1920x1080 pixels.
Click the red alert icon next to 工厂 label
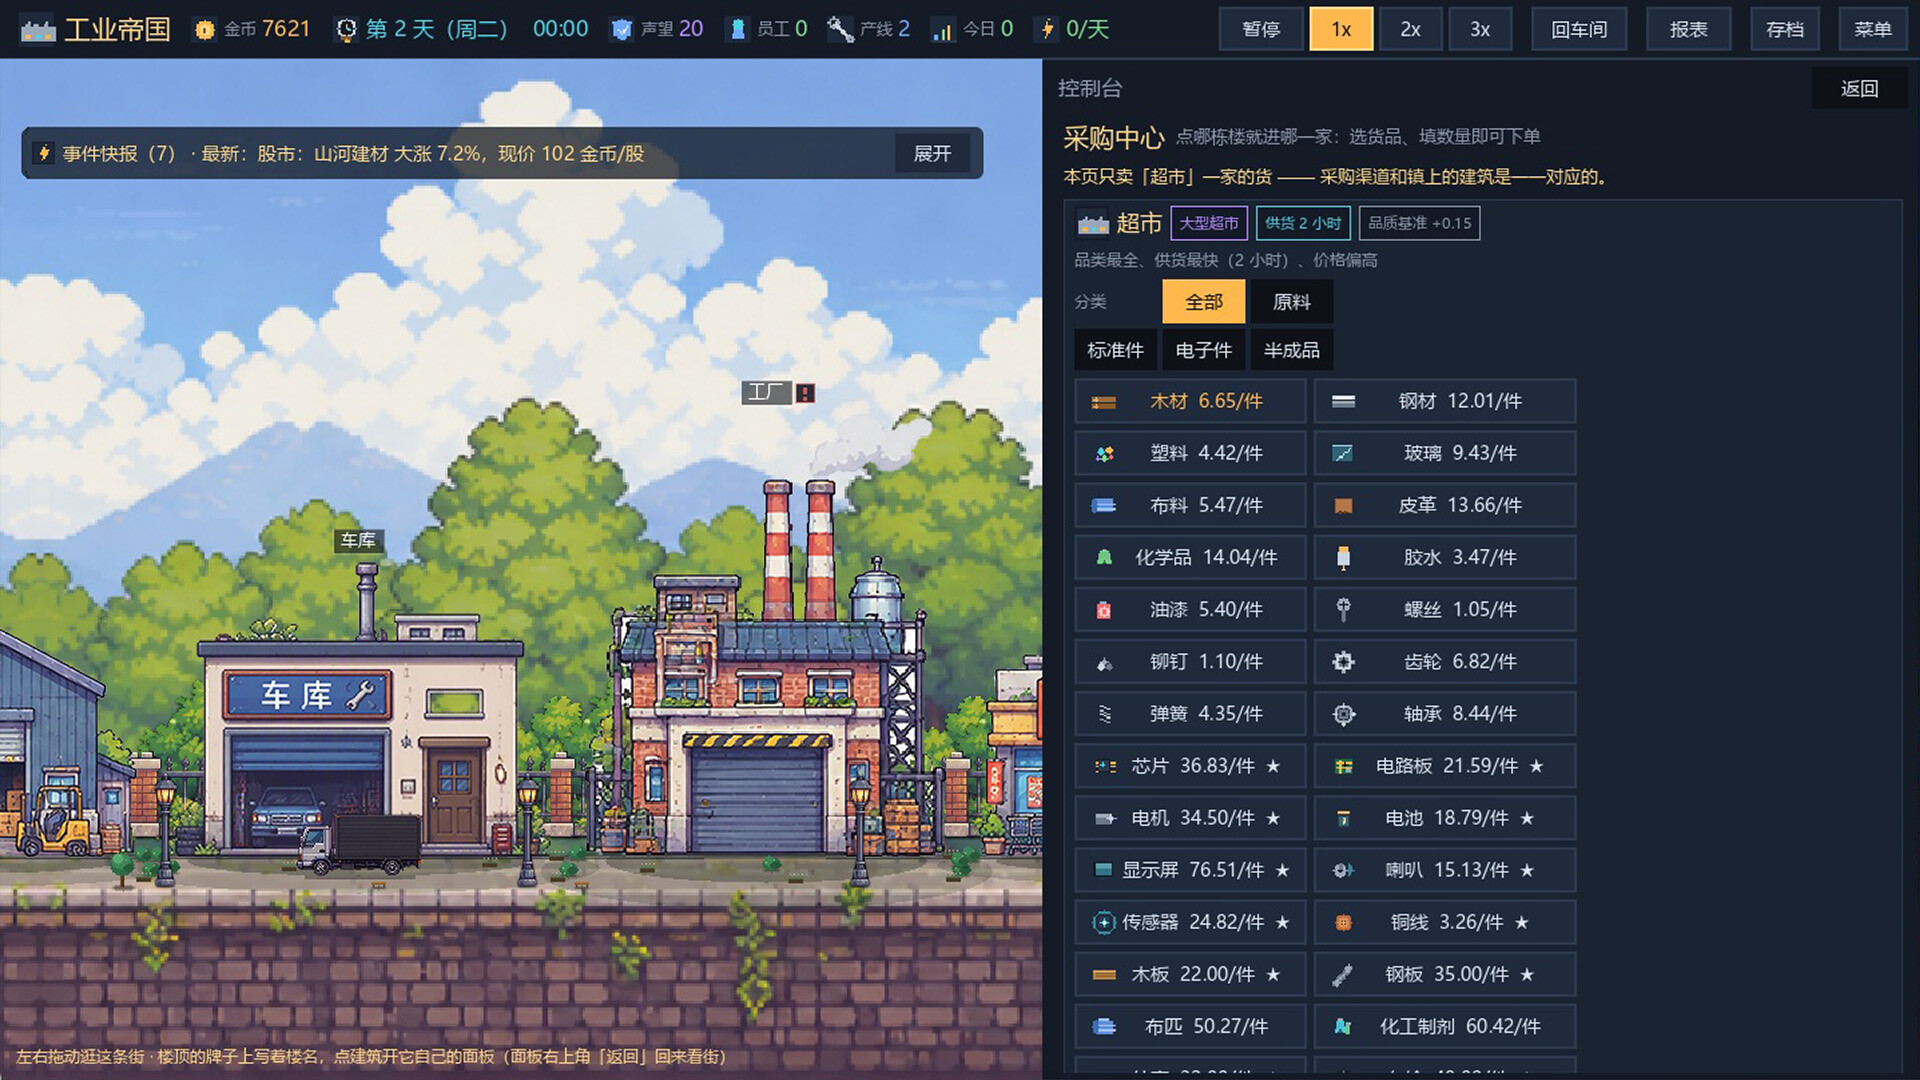point(805,393)
